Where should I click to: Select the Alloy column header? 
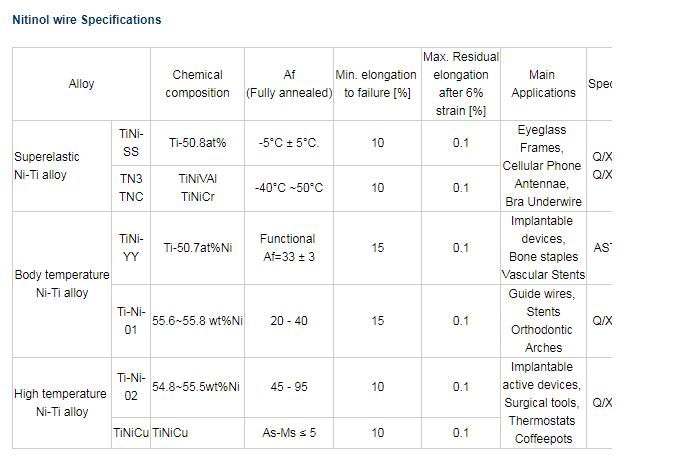81,84
